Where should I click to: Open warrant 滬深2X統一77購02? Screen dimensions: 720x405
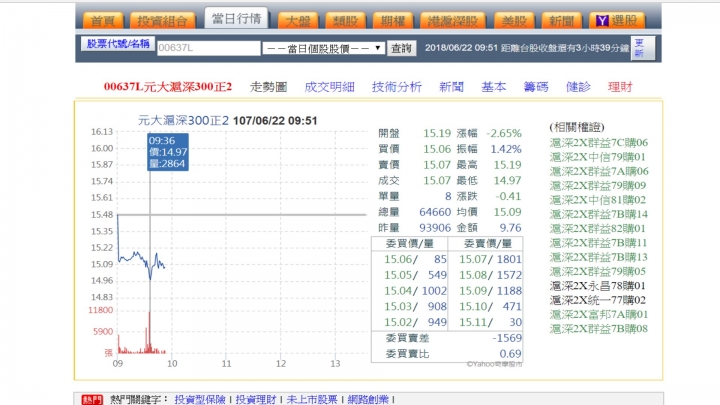pos(598,300)
